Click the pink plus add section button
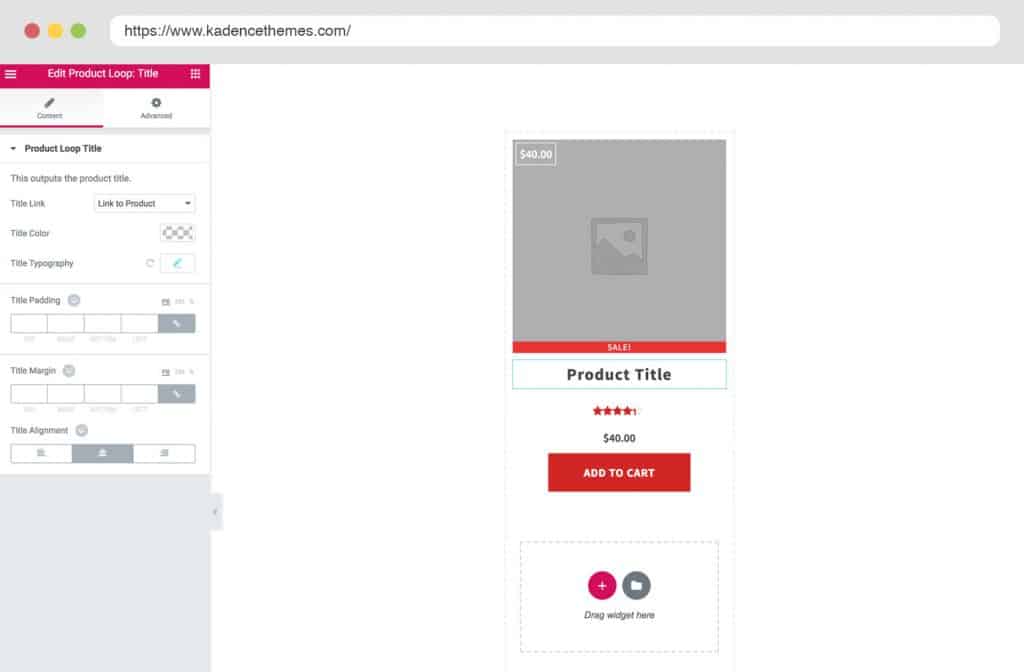This screenshot has height=672, width=1024. (x=602, y=585)
